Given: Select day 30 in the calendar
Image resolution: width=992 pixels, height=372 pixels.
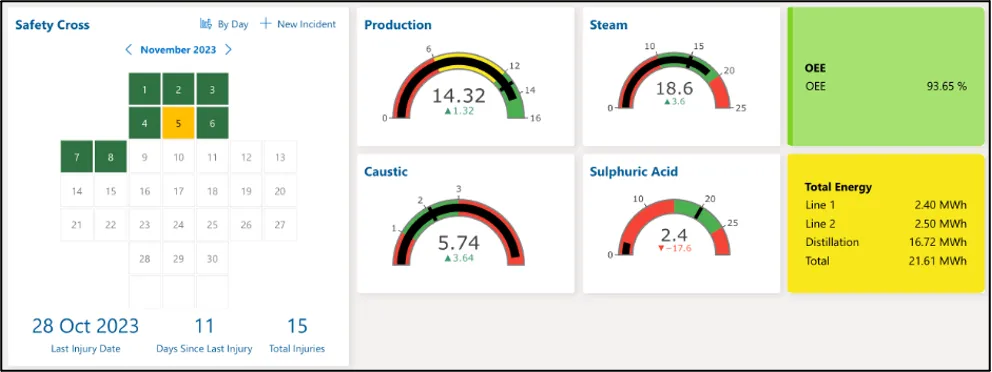Looking at the screenshot, I should coord(213,259).
